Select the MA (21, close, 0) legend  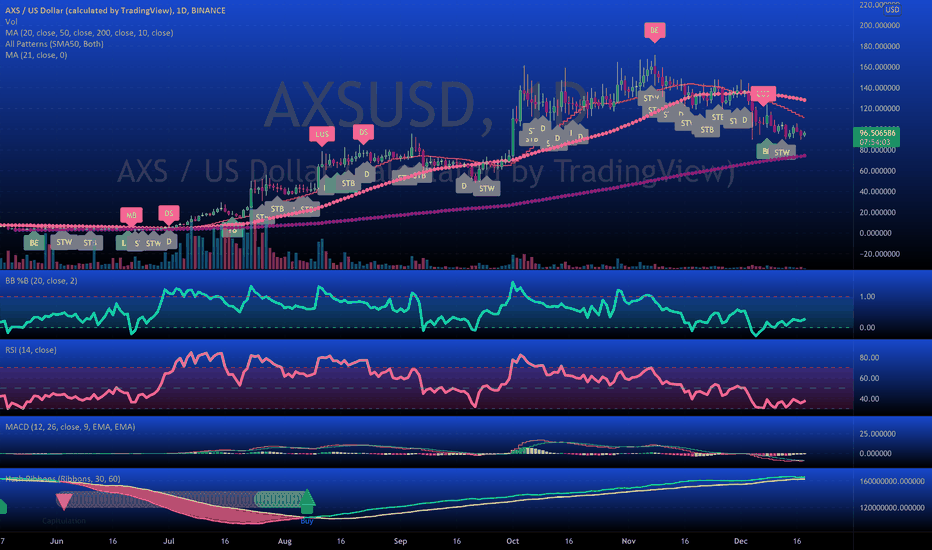tap(36, 55)
